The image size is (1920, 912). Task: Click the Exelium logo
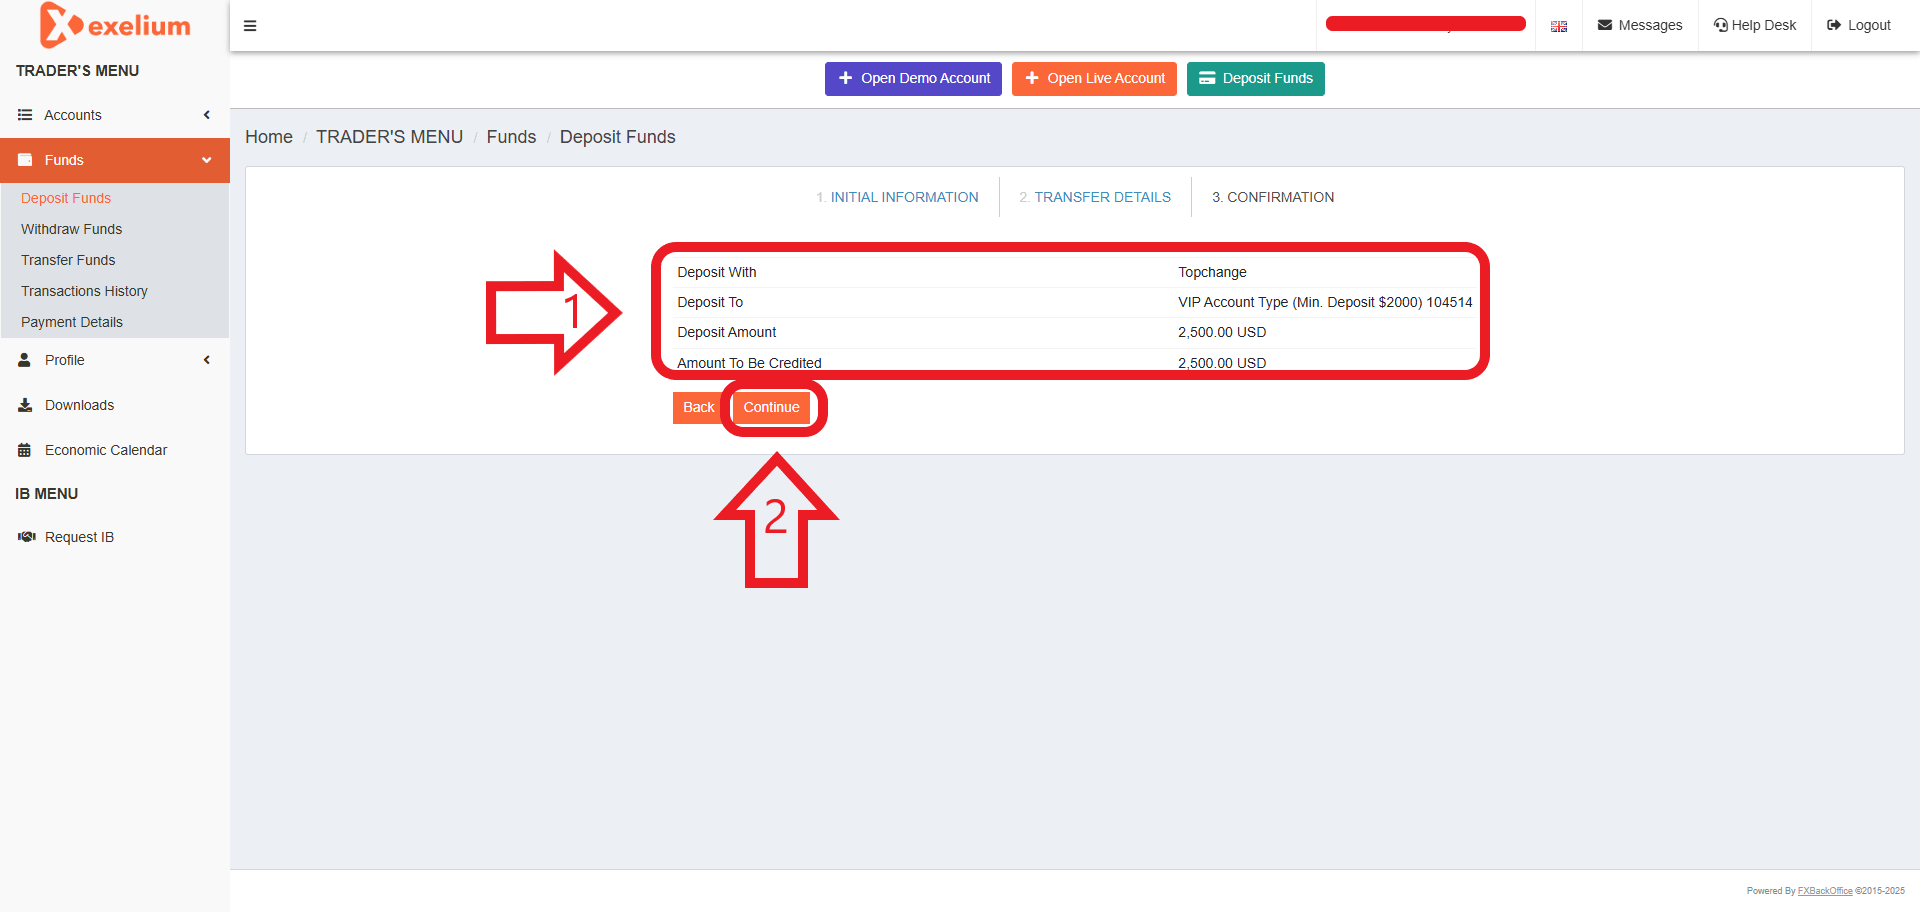tap(115, 25)
